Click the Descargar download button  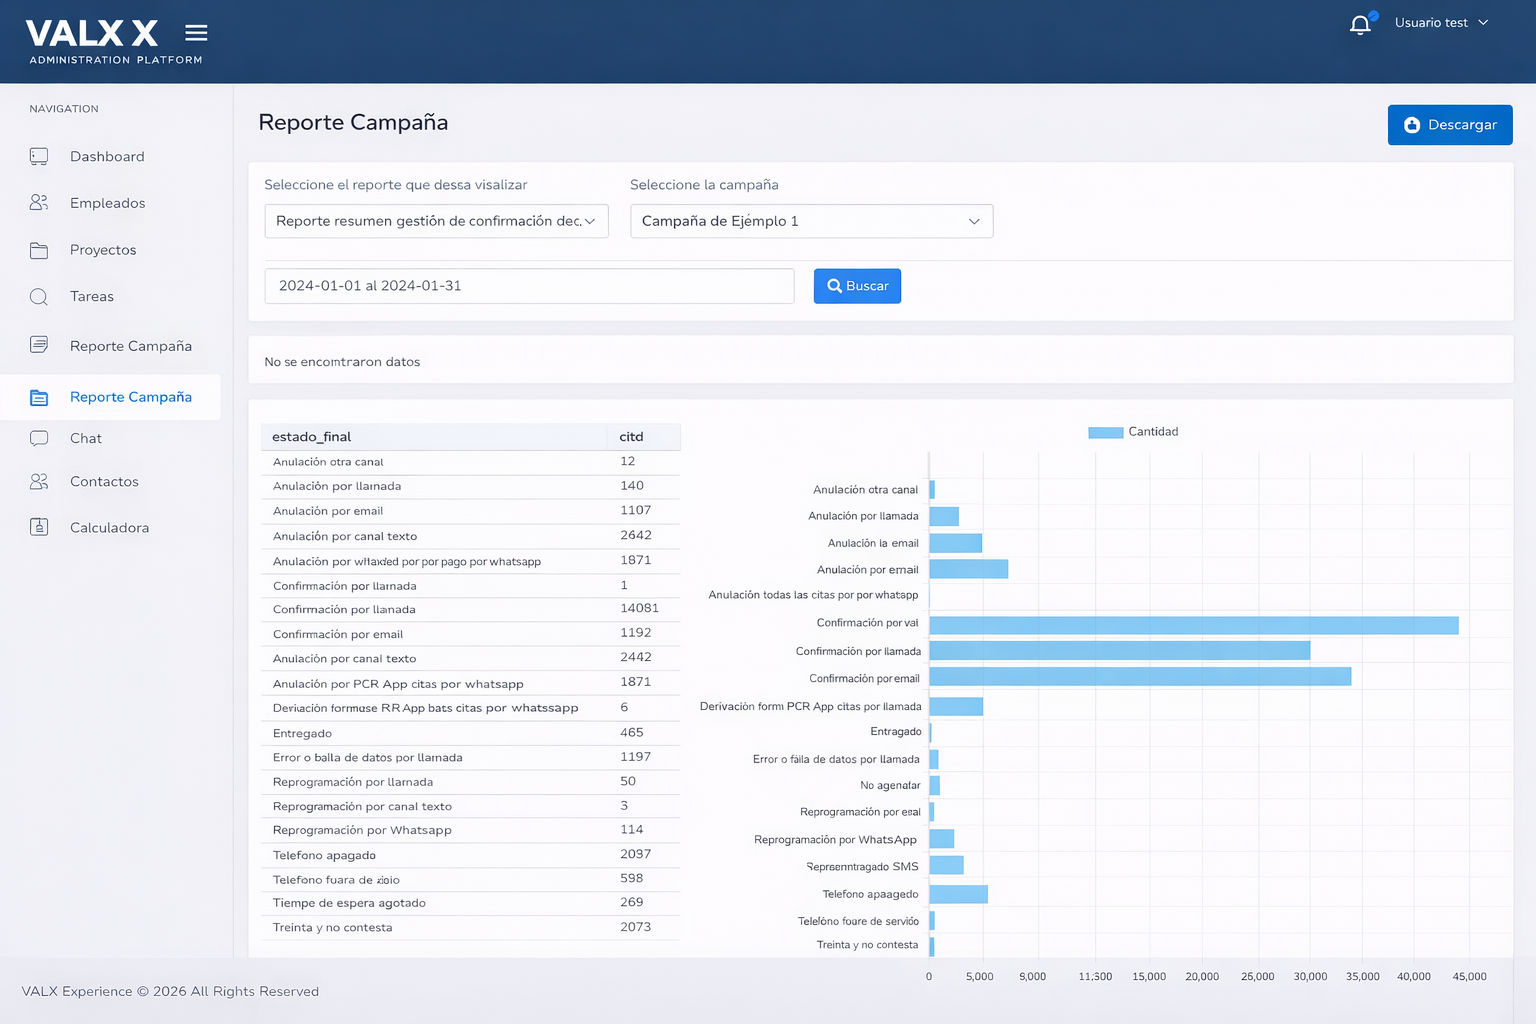pyautogui.click(x=1449, y=125)
